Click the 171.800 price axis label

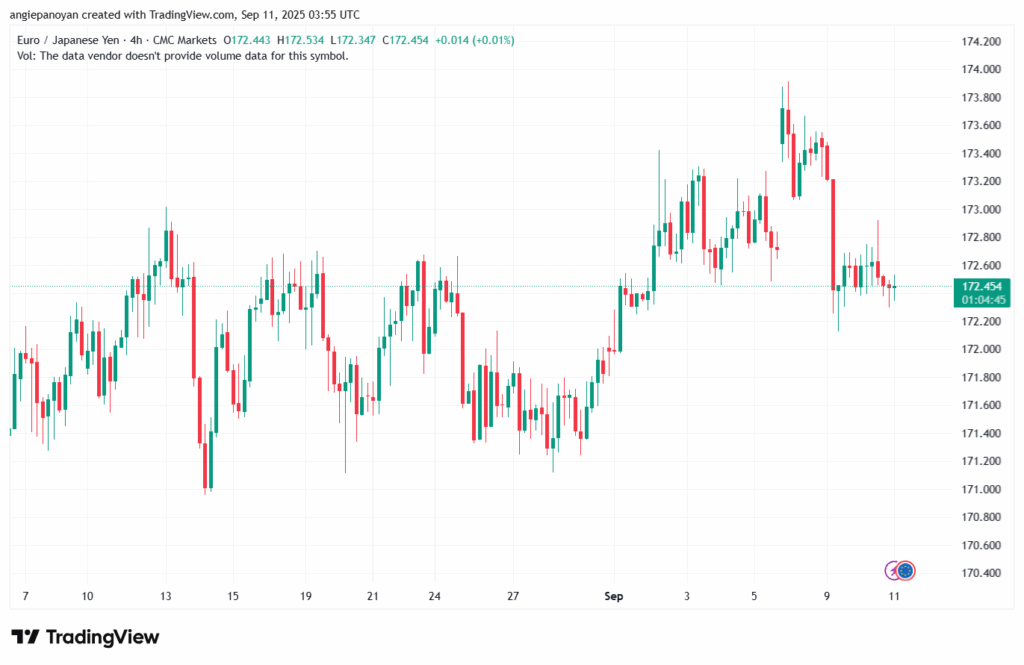tap(982, 378)
